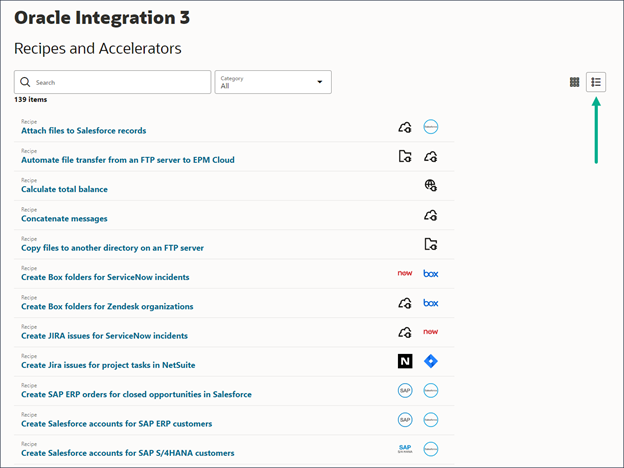The width and height of the screenshot is (624, 468).
Task: Open Attach files to Salesforce records recipe
Action: coord(84,131)
